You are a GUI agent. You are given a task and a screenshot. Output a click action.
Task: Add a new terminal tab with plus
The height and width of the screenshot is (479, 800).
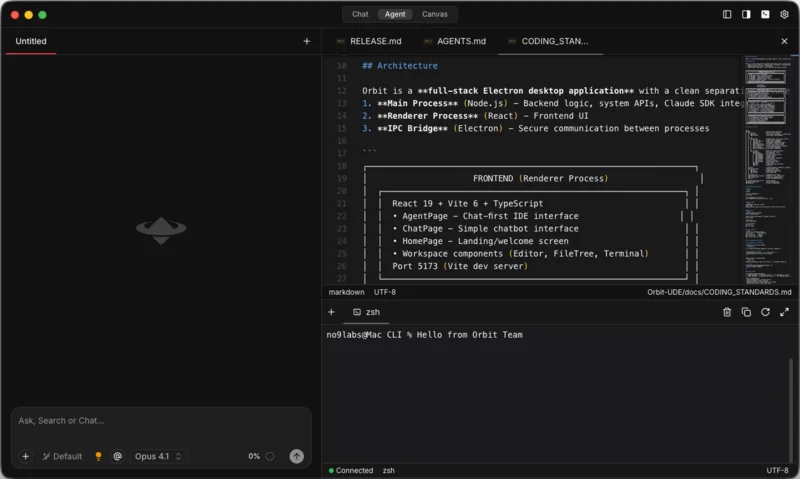click(331, 312)
